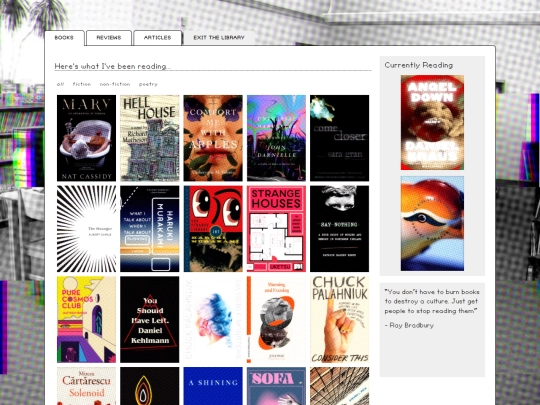Open Solenoid by Mircea Cartarescu
The width and height of the screenshot is (540, 405).
pos(86,386)
